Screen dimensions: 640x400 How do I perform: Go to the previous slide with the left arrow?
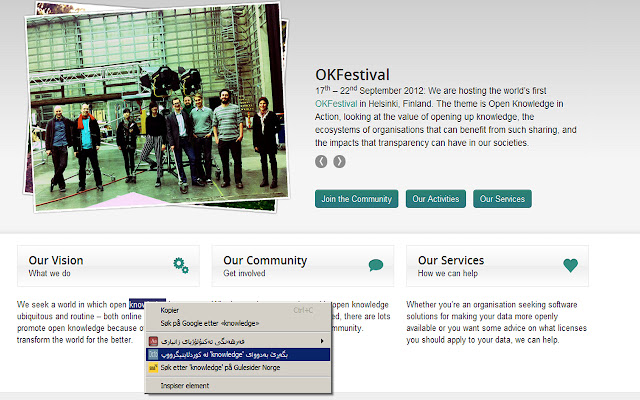[321, 162]
